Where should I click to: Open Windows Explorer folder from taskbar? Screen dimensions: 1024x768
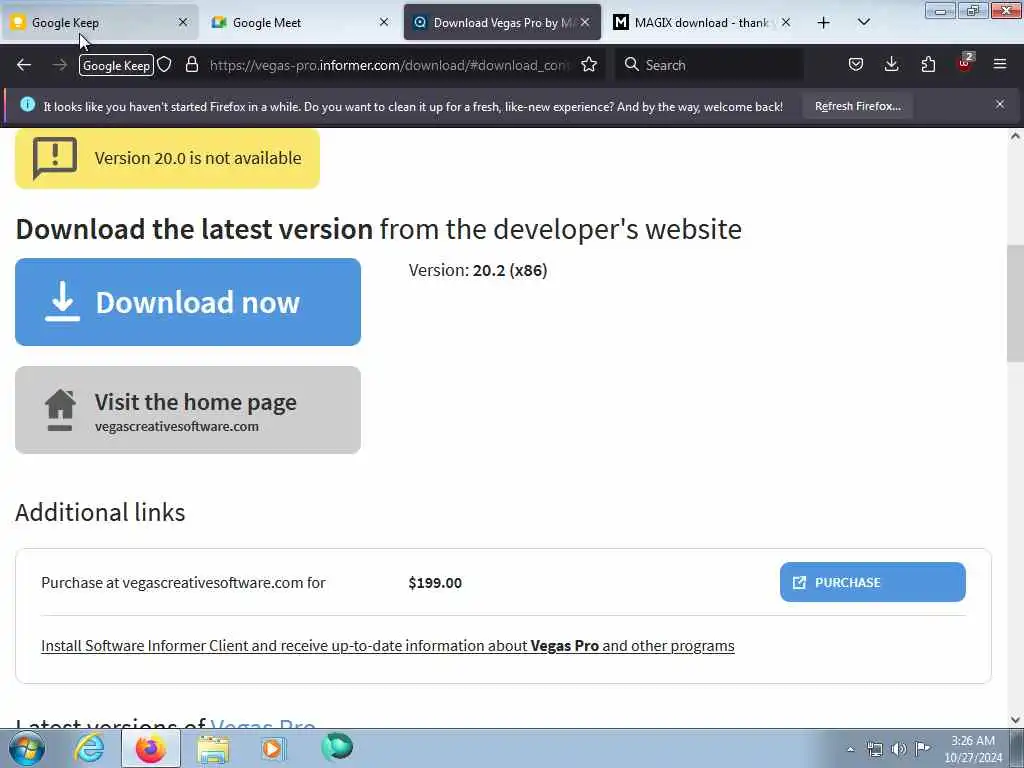(x=213, y=749)
